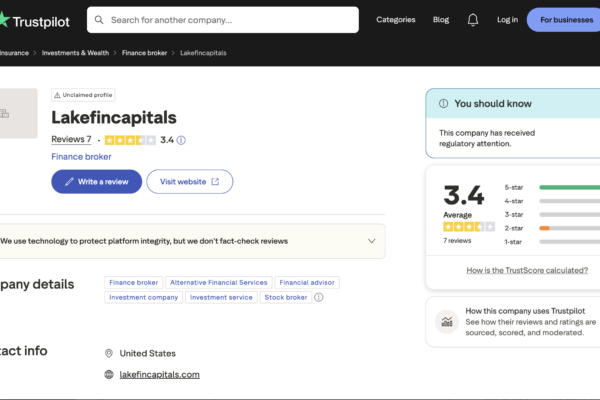Select the Investment company tag
The width and height of the screenshot is (600, 400).
click(x=143, y=297)
